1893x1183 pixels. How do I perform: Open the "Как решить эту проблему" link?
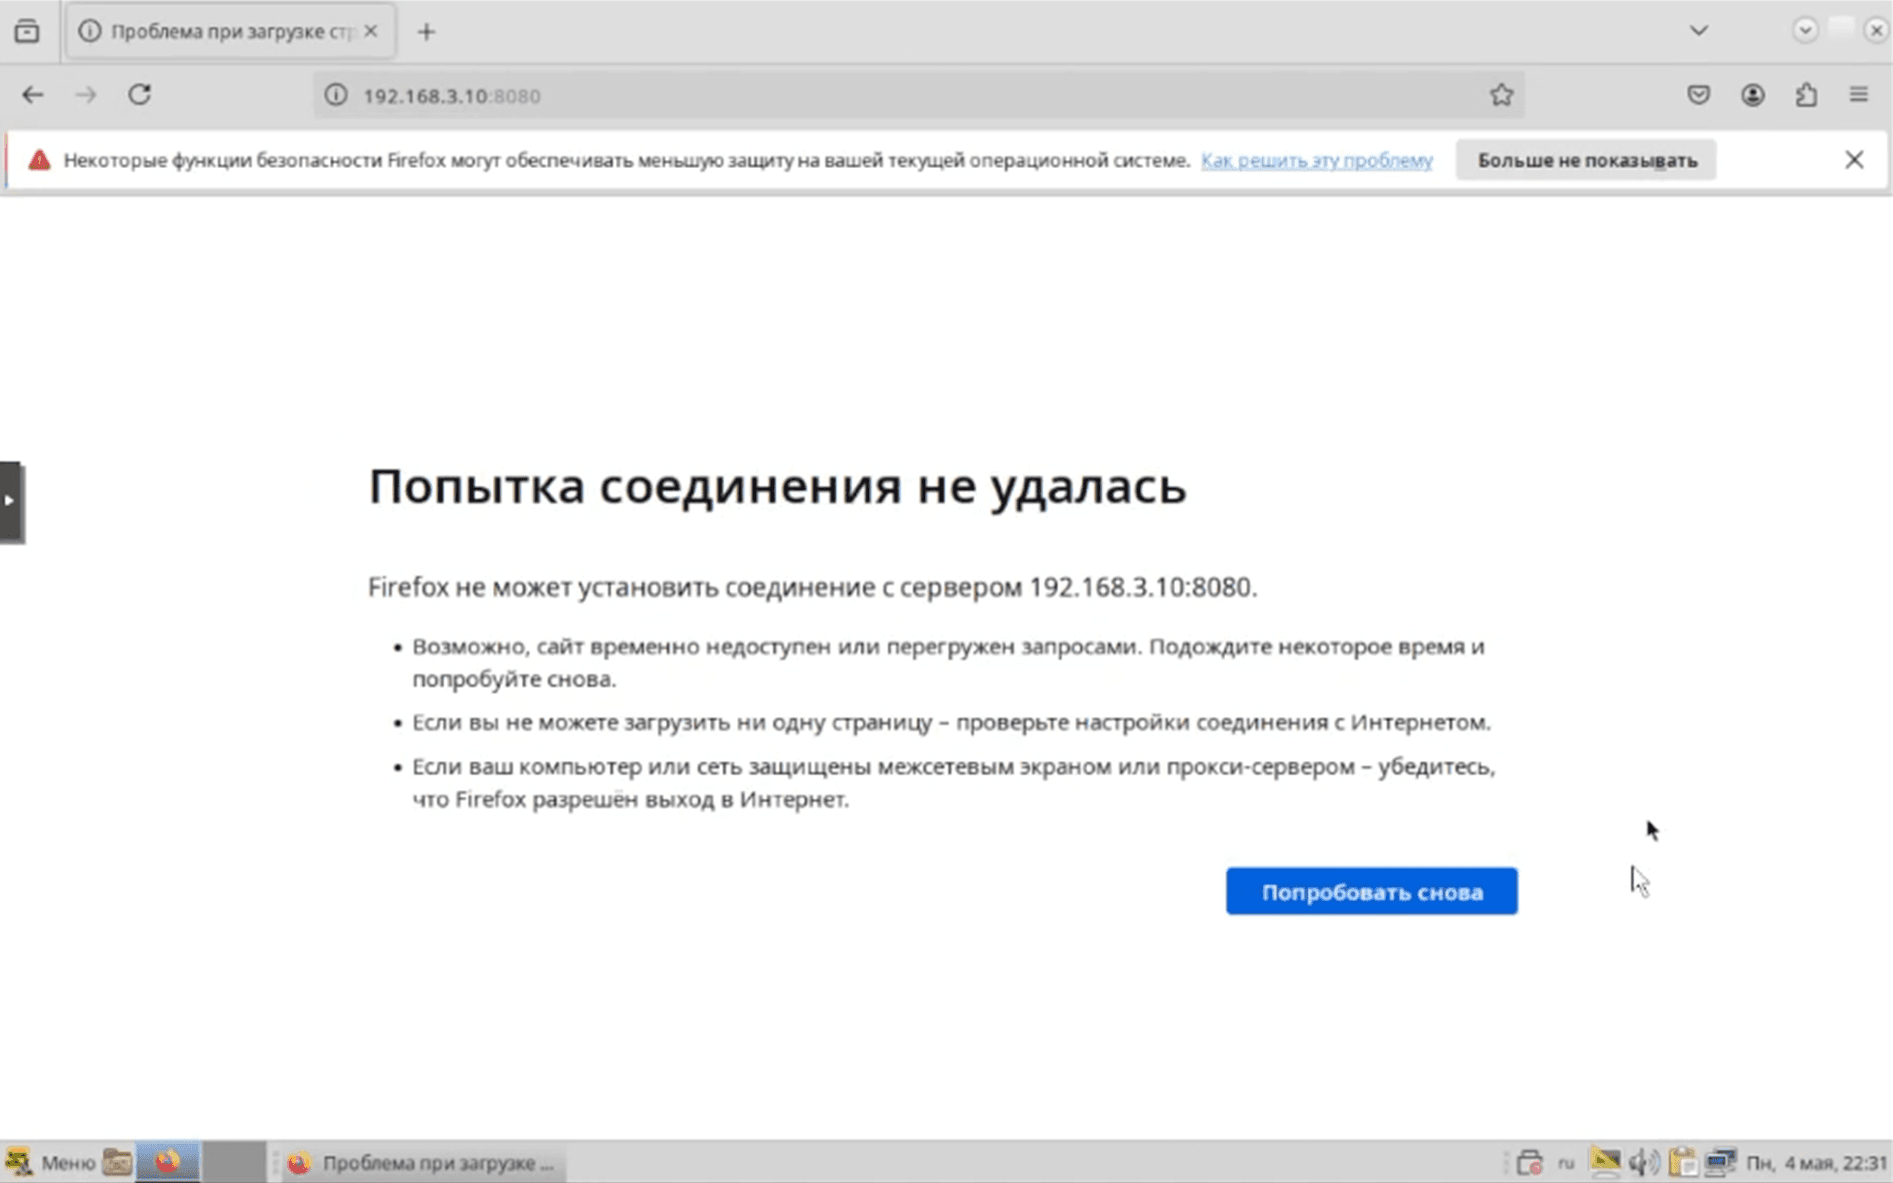coord(1316,160)
